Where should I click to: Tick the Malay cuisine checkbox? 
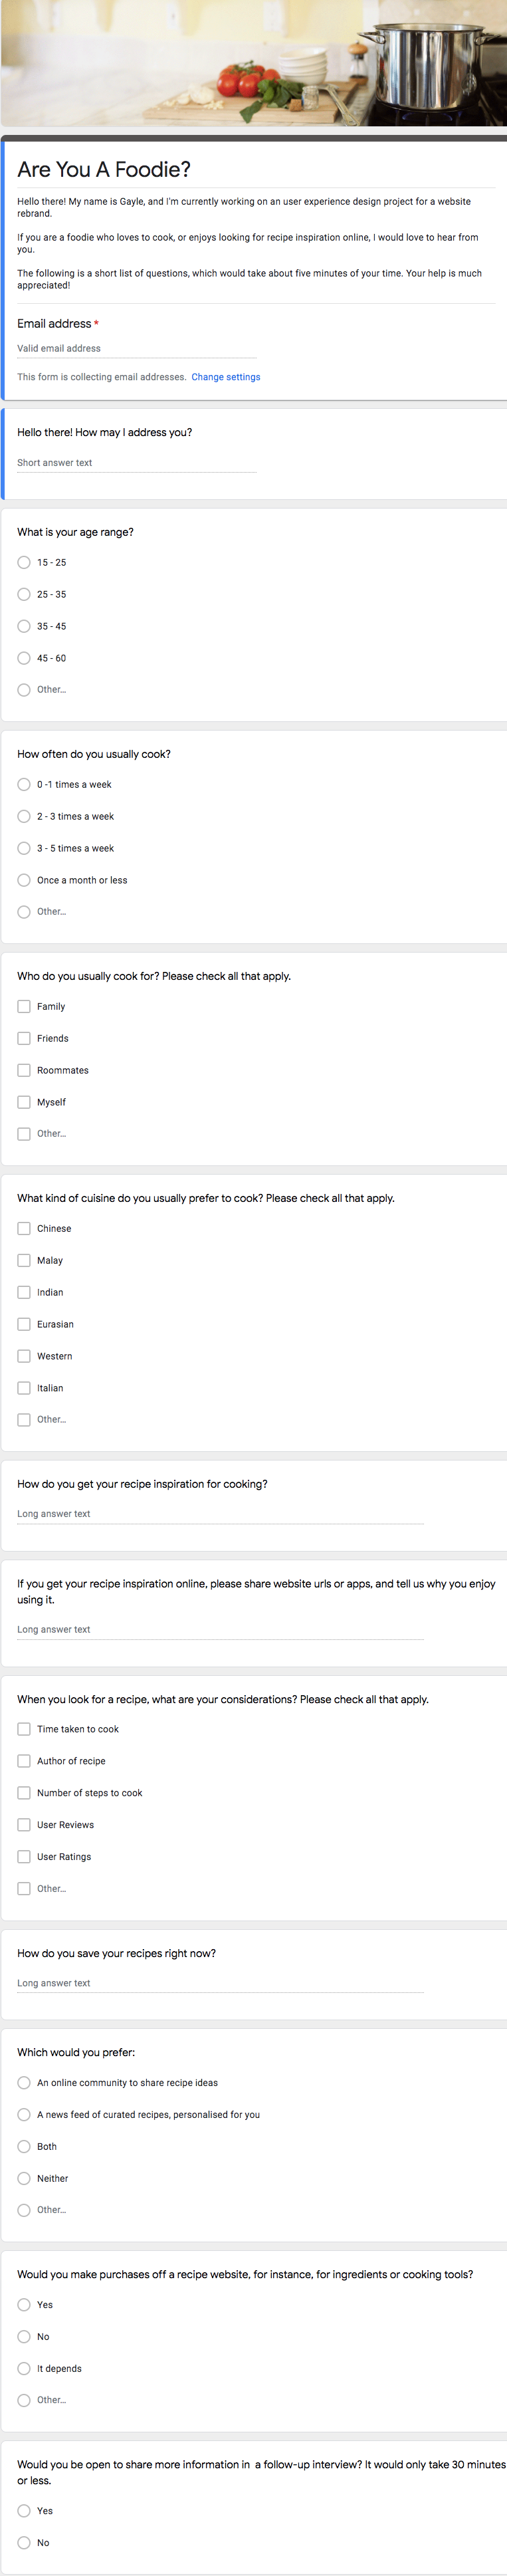tap(24, 1261)
